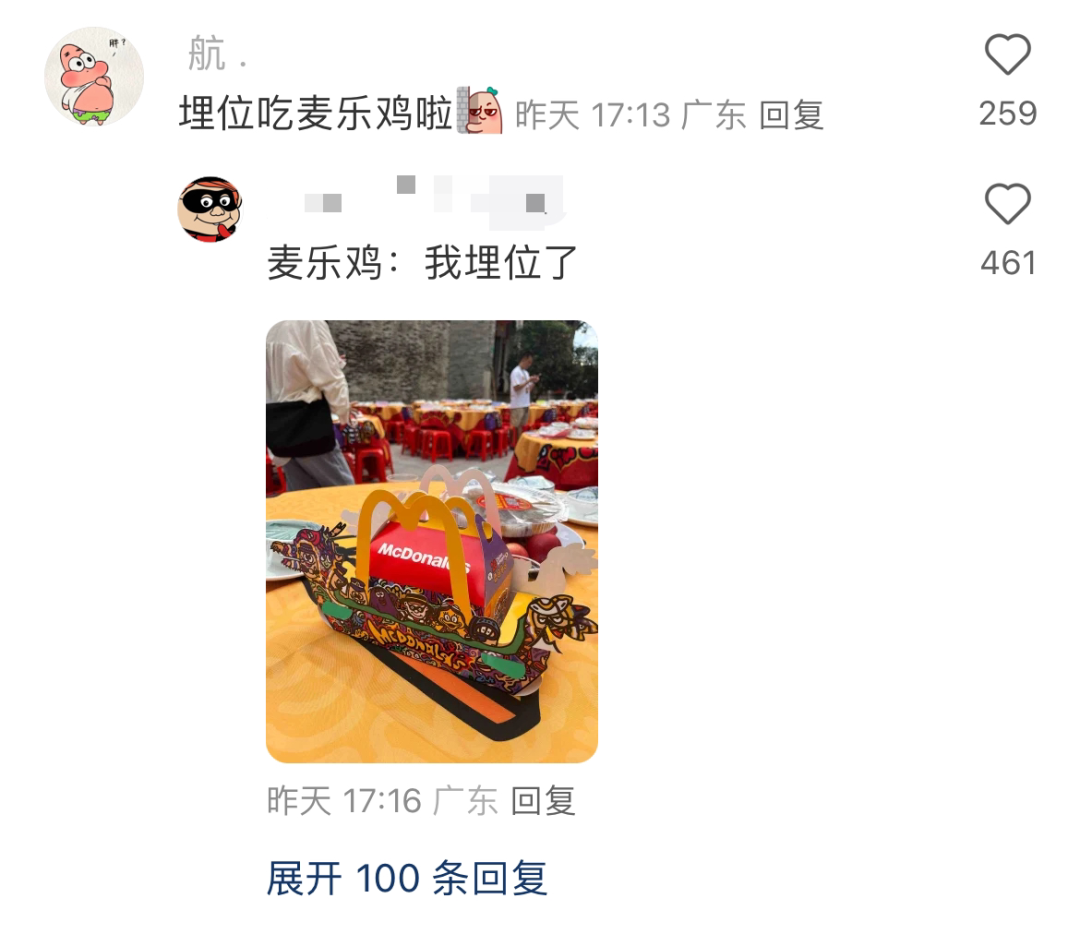Viewport: 1080px width, 934px height.
Task: Expand 展开 100 条回复
Action: point(407,878)
